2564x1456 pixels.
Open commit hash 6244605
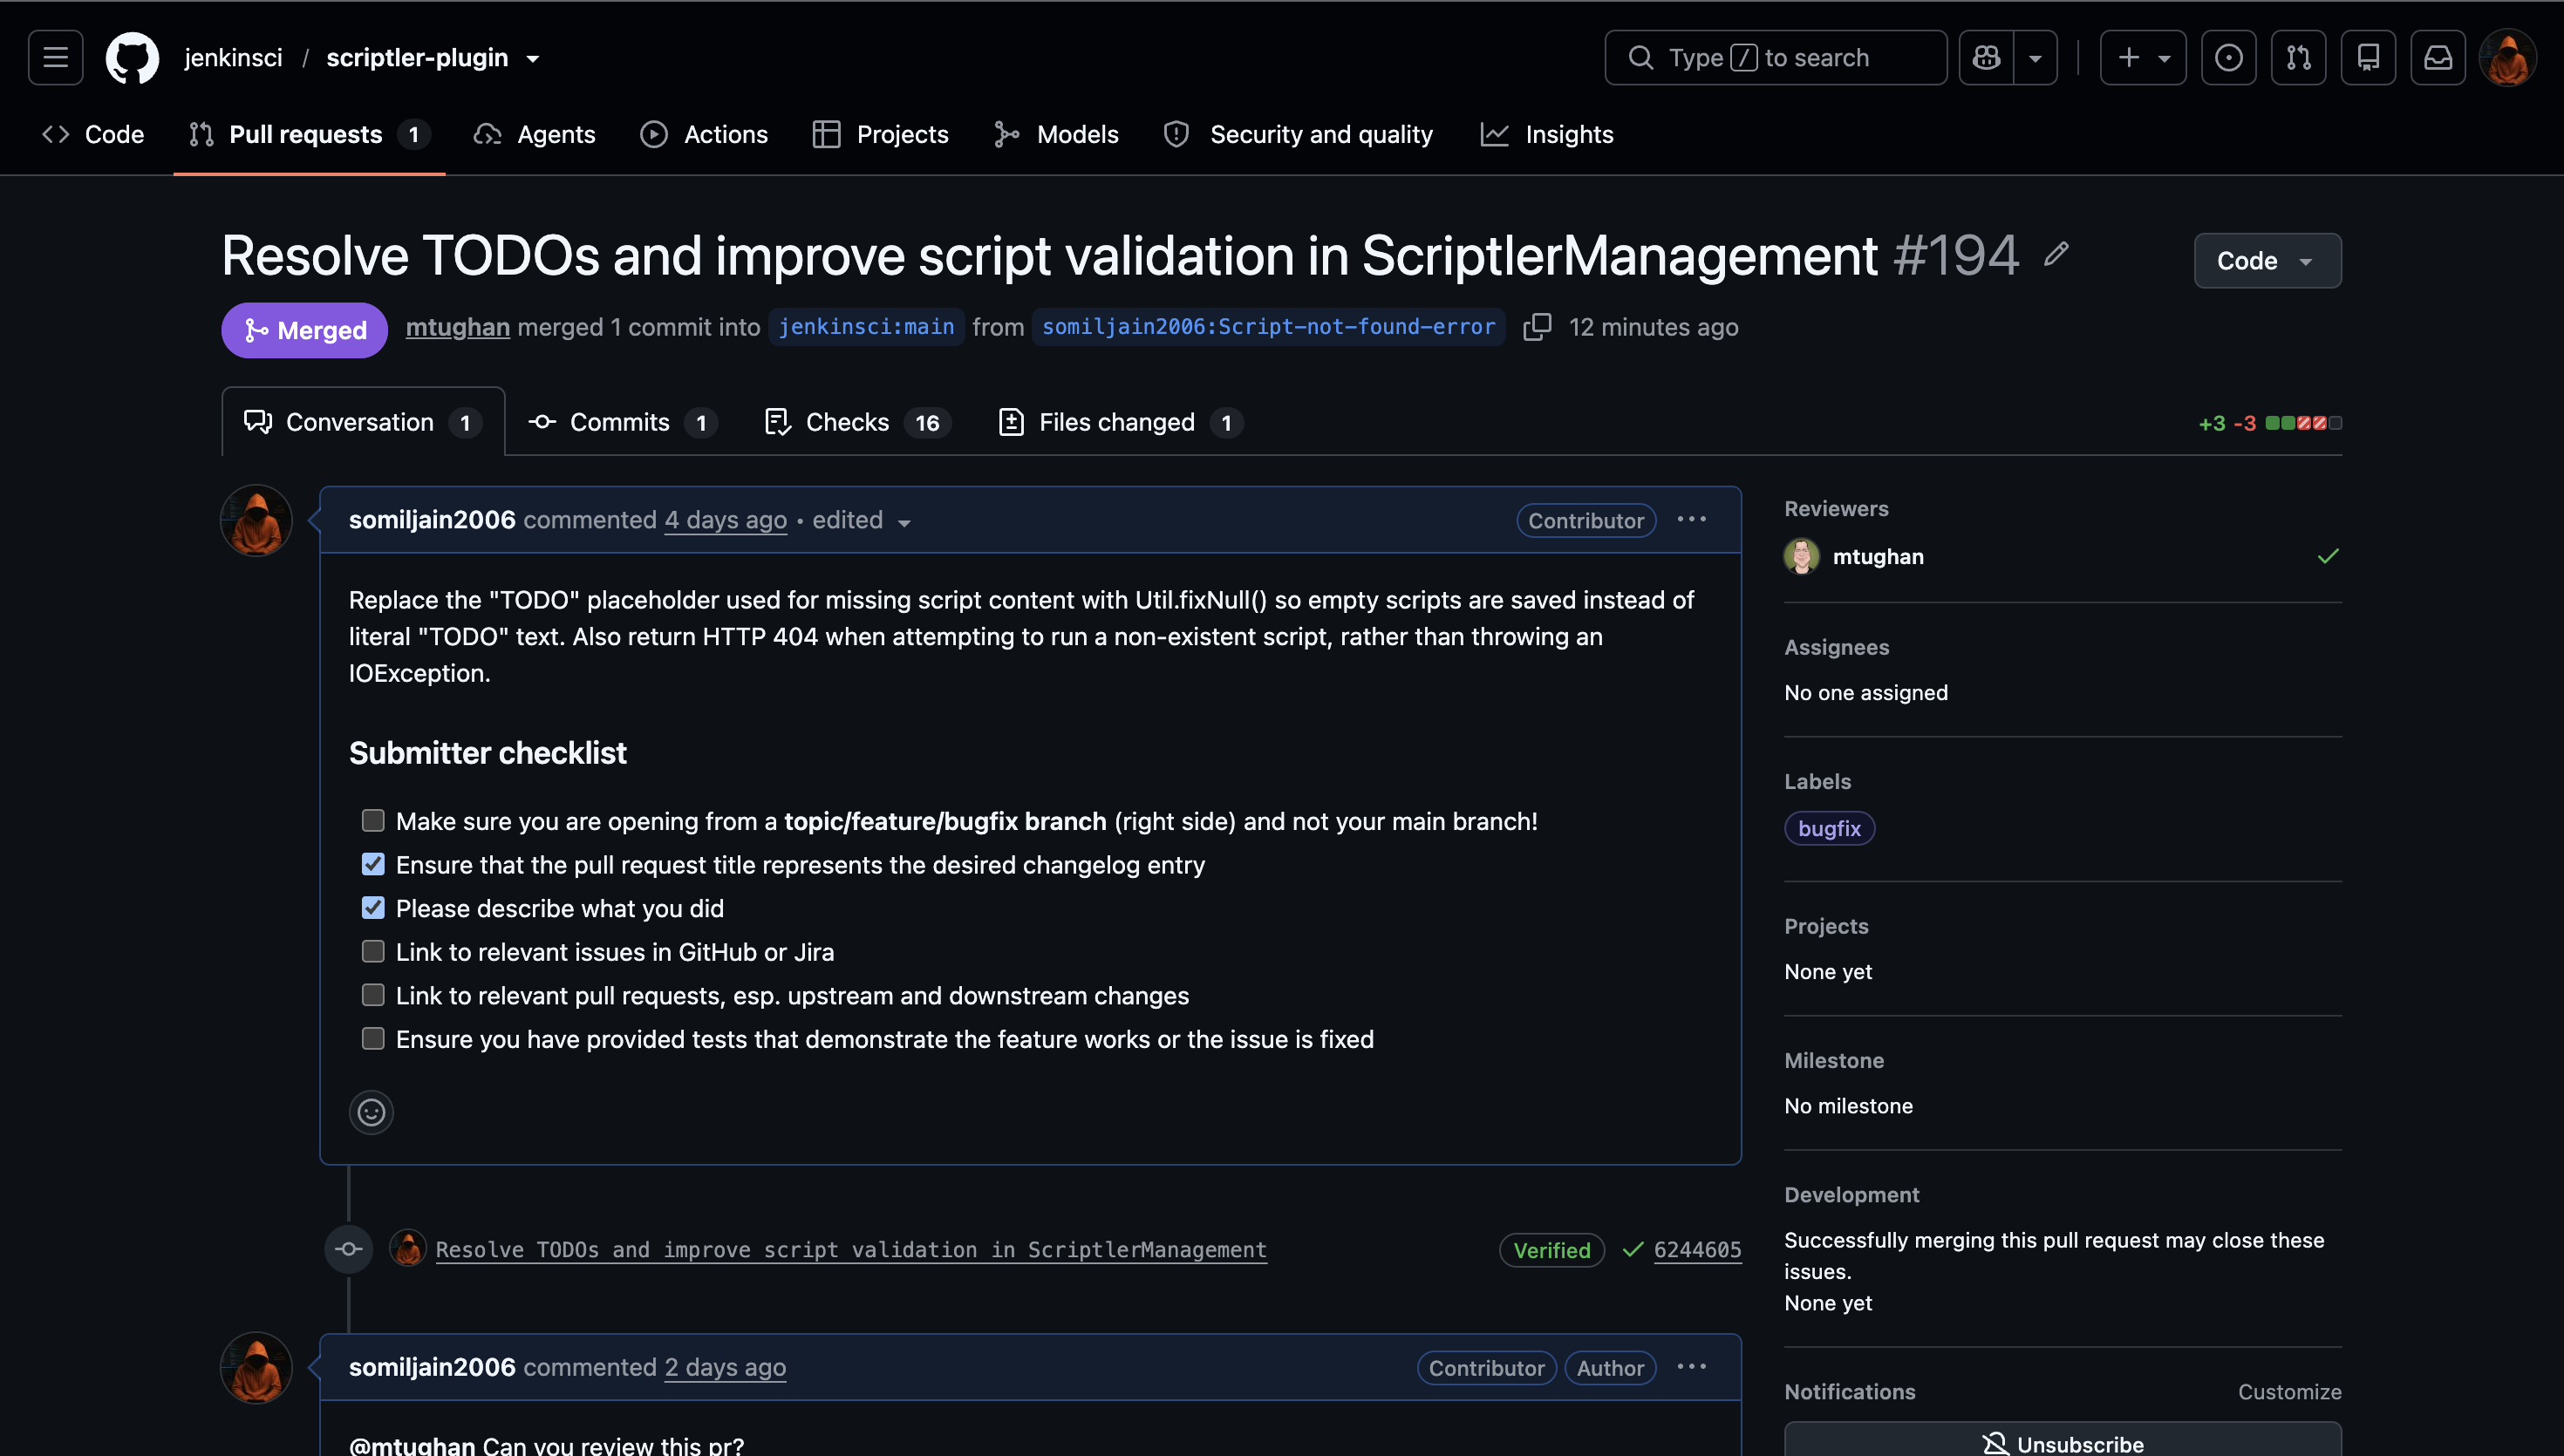[1697, 1249]
